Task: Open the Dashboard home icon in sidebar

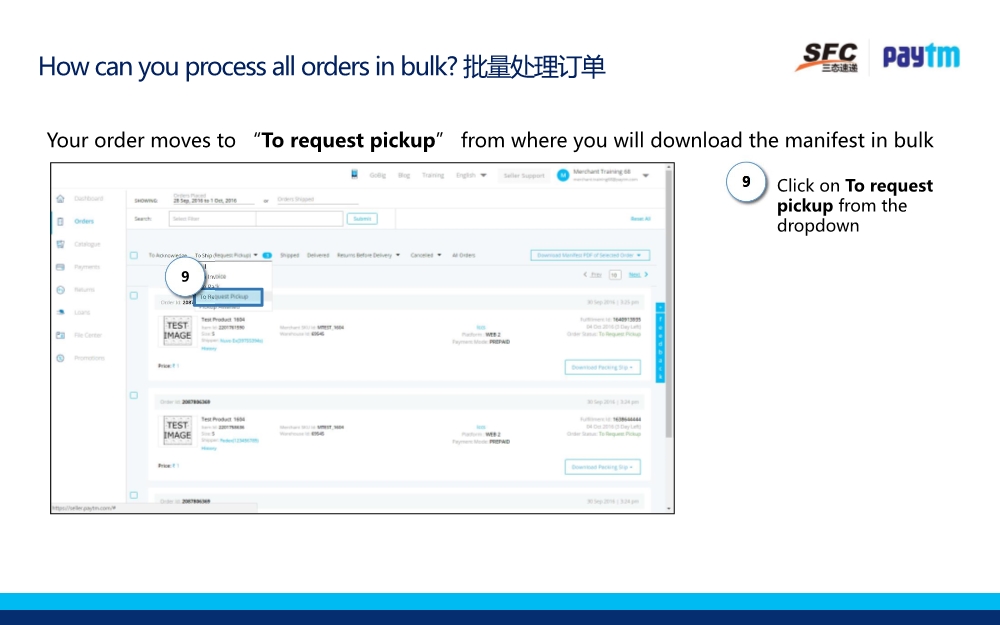Action: pyautogui.click(x=60, y=199)
